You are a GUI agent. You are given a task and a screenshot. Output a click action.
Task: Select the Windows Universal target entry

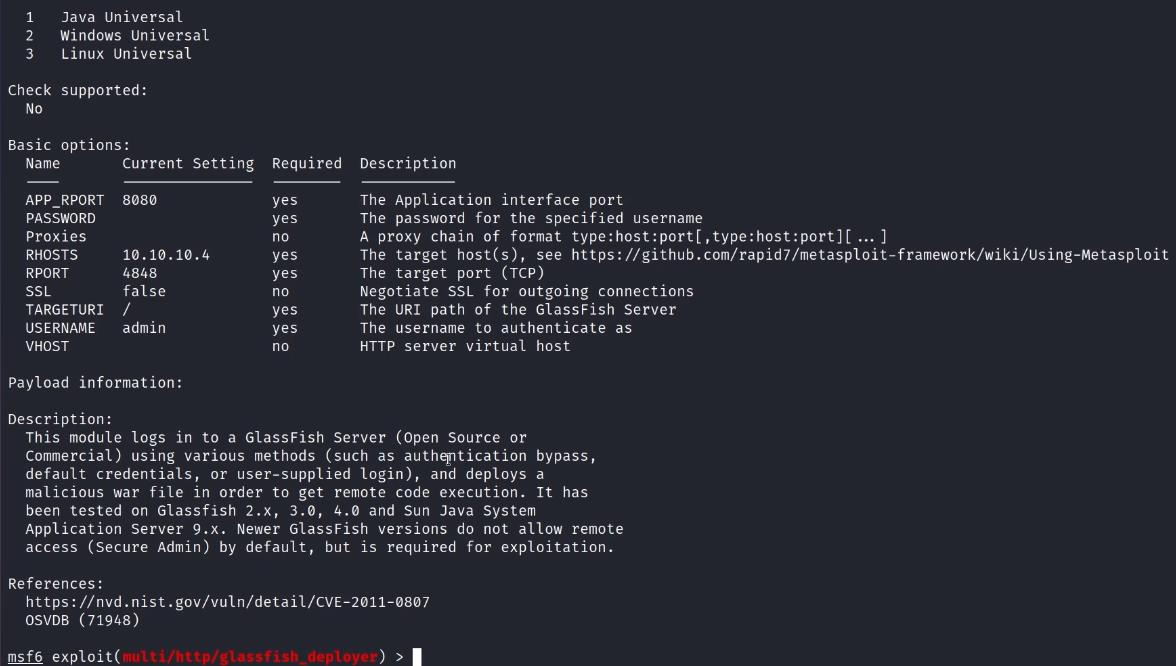(x=135, y=35)
